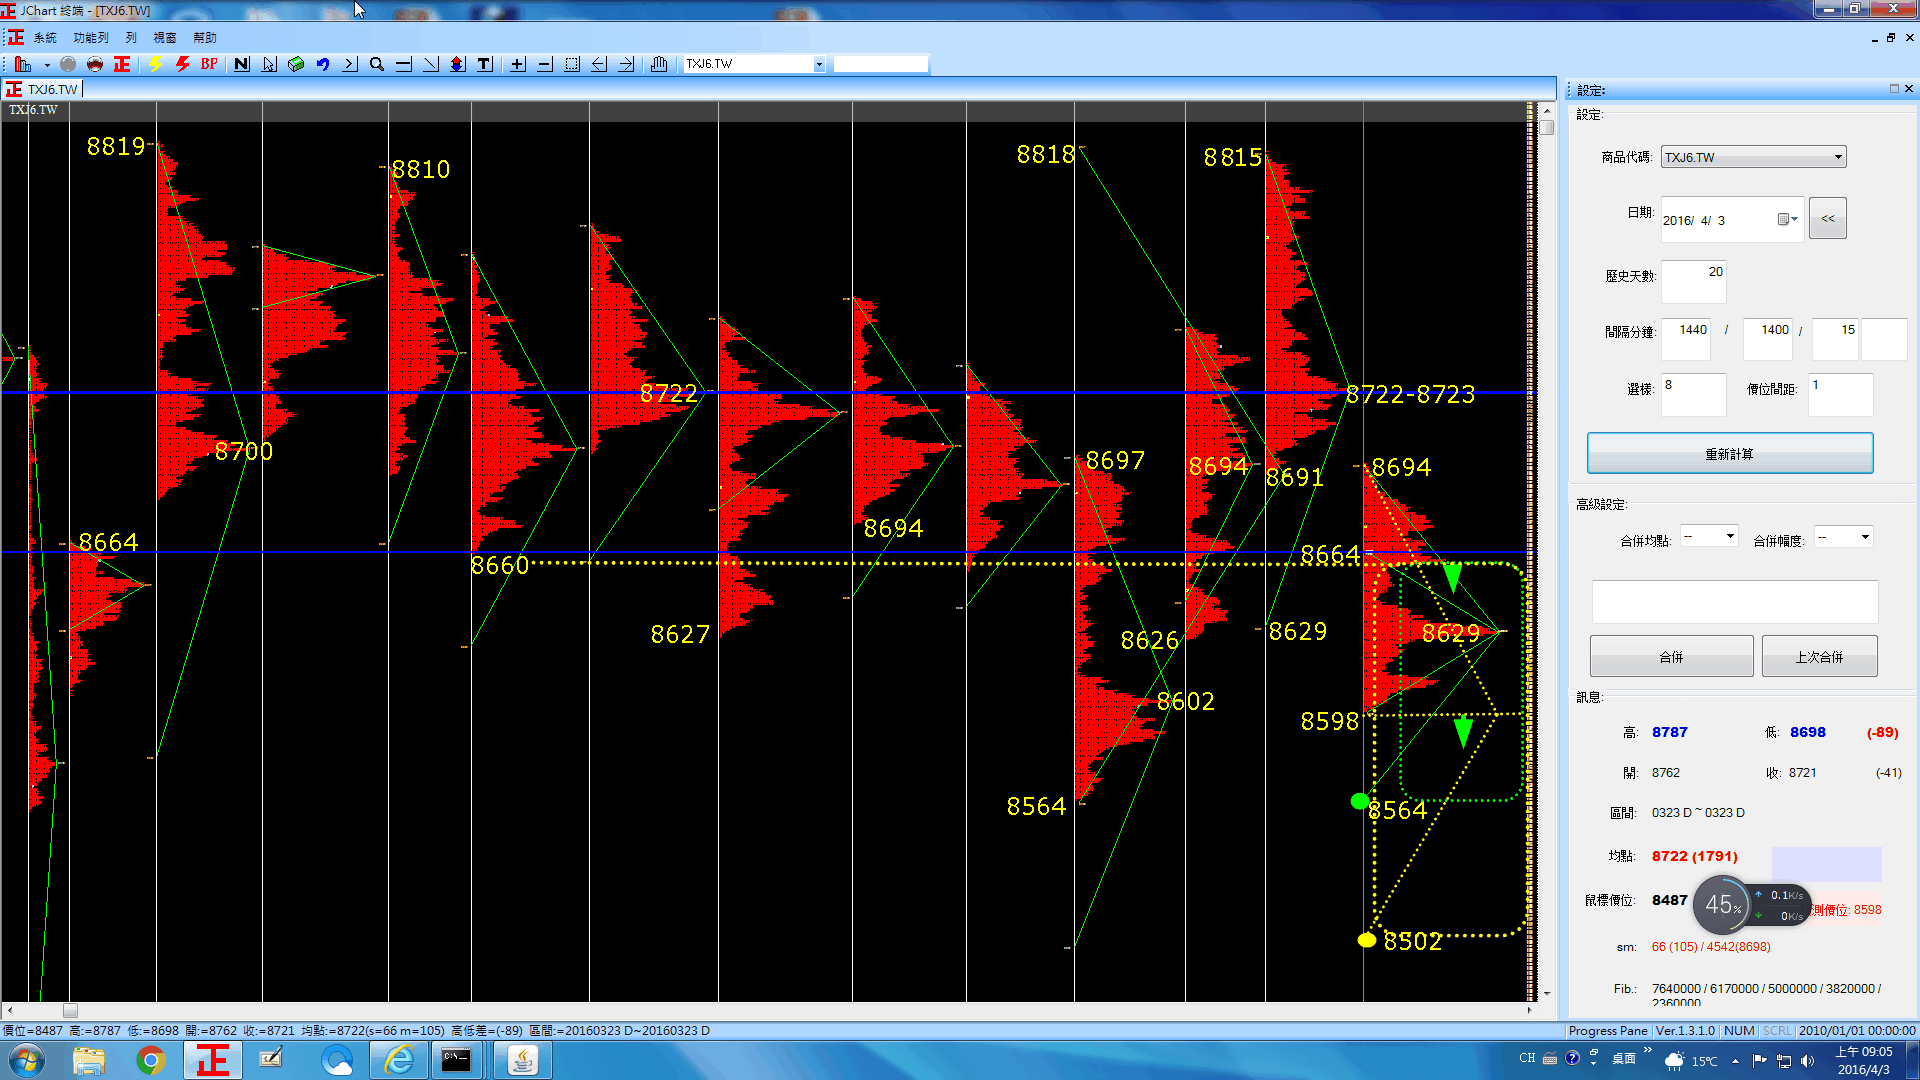Image resolution: width=1920 pixels, height=1080 pixels.
Task: Click the bar chart toolbar icon
Action: (x=24, y=64)
